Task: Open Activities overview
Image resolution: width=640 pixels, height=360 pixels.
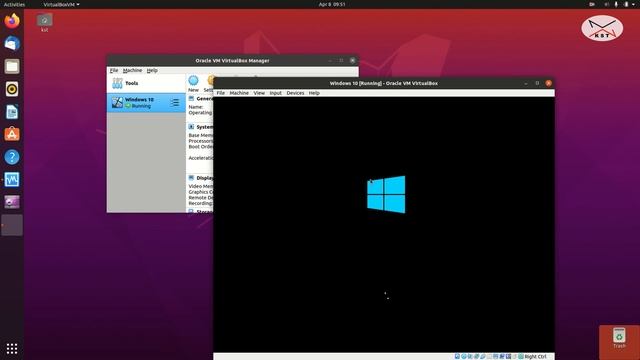Action: [x=14, y=4]
